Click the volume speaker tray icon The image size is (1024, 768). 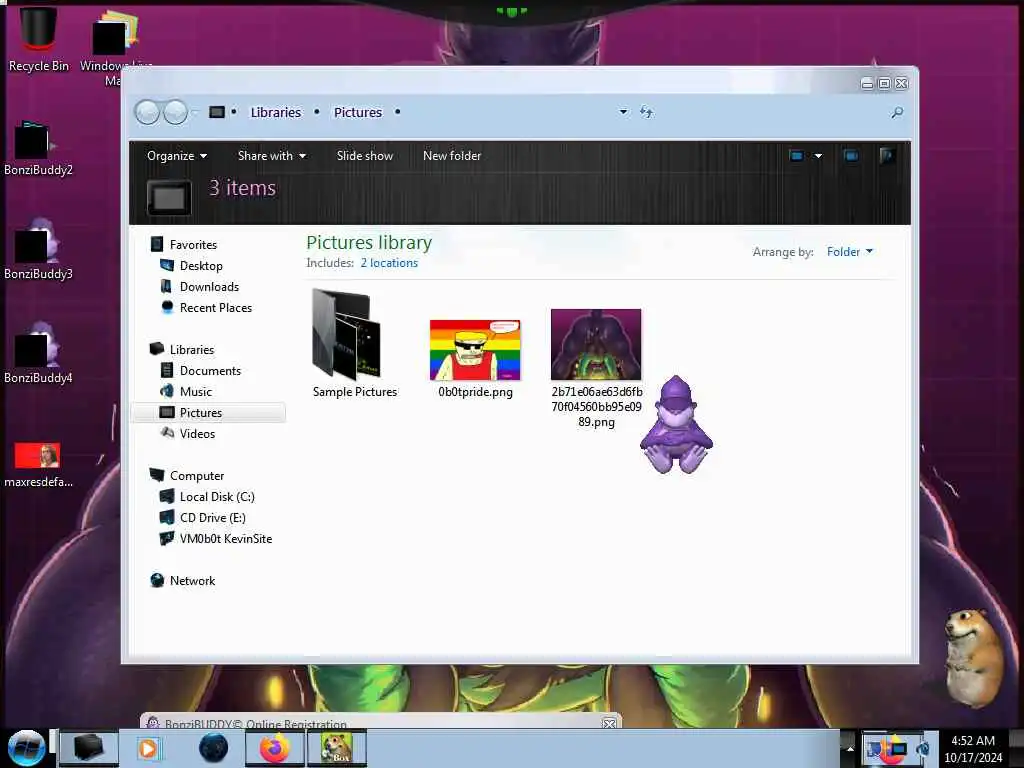pyautogui.click(x=923, y=748)
